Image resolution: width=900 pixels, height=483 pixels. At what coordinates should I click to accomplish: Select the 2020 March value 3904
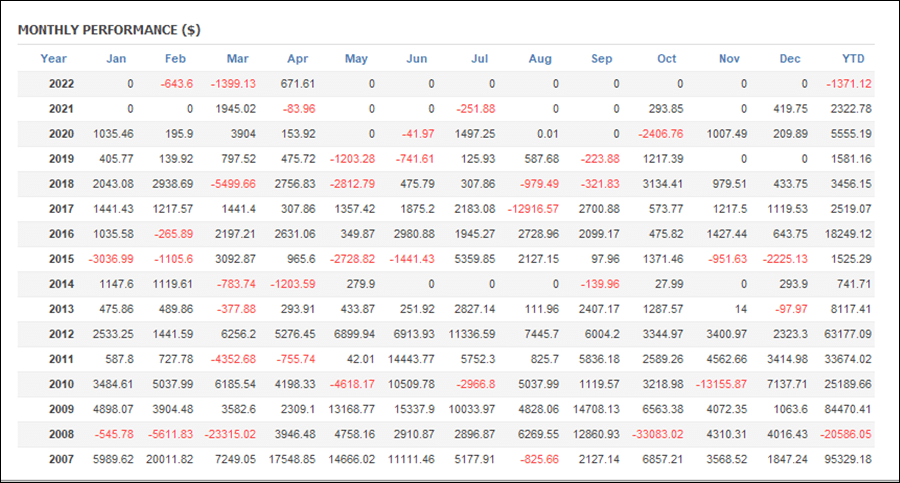tap(243, 134)
